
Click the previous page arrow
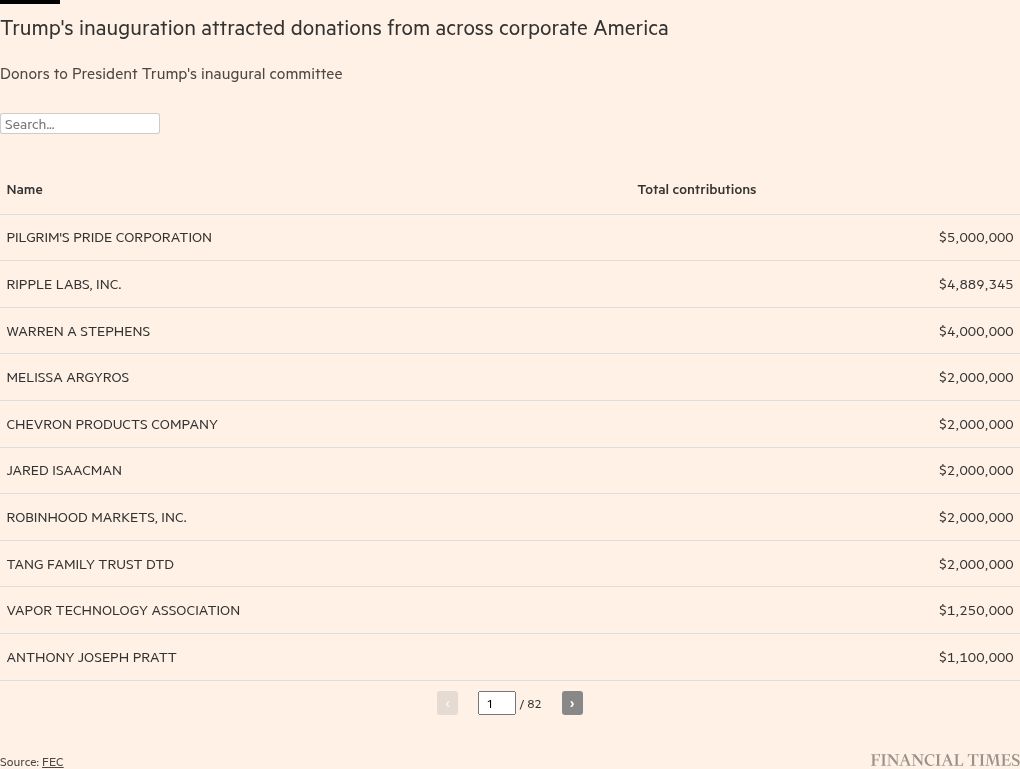tap(448, 703)
